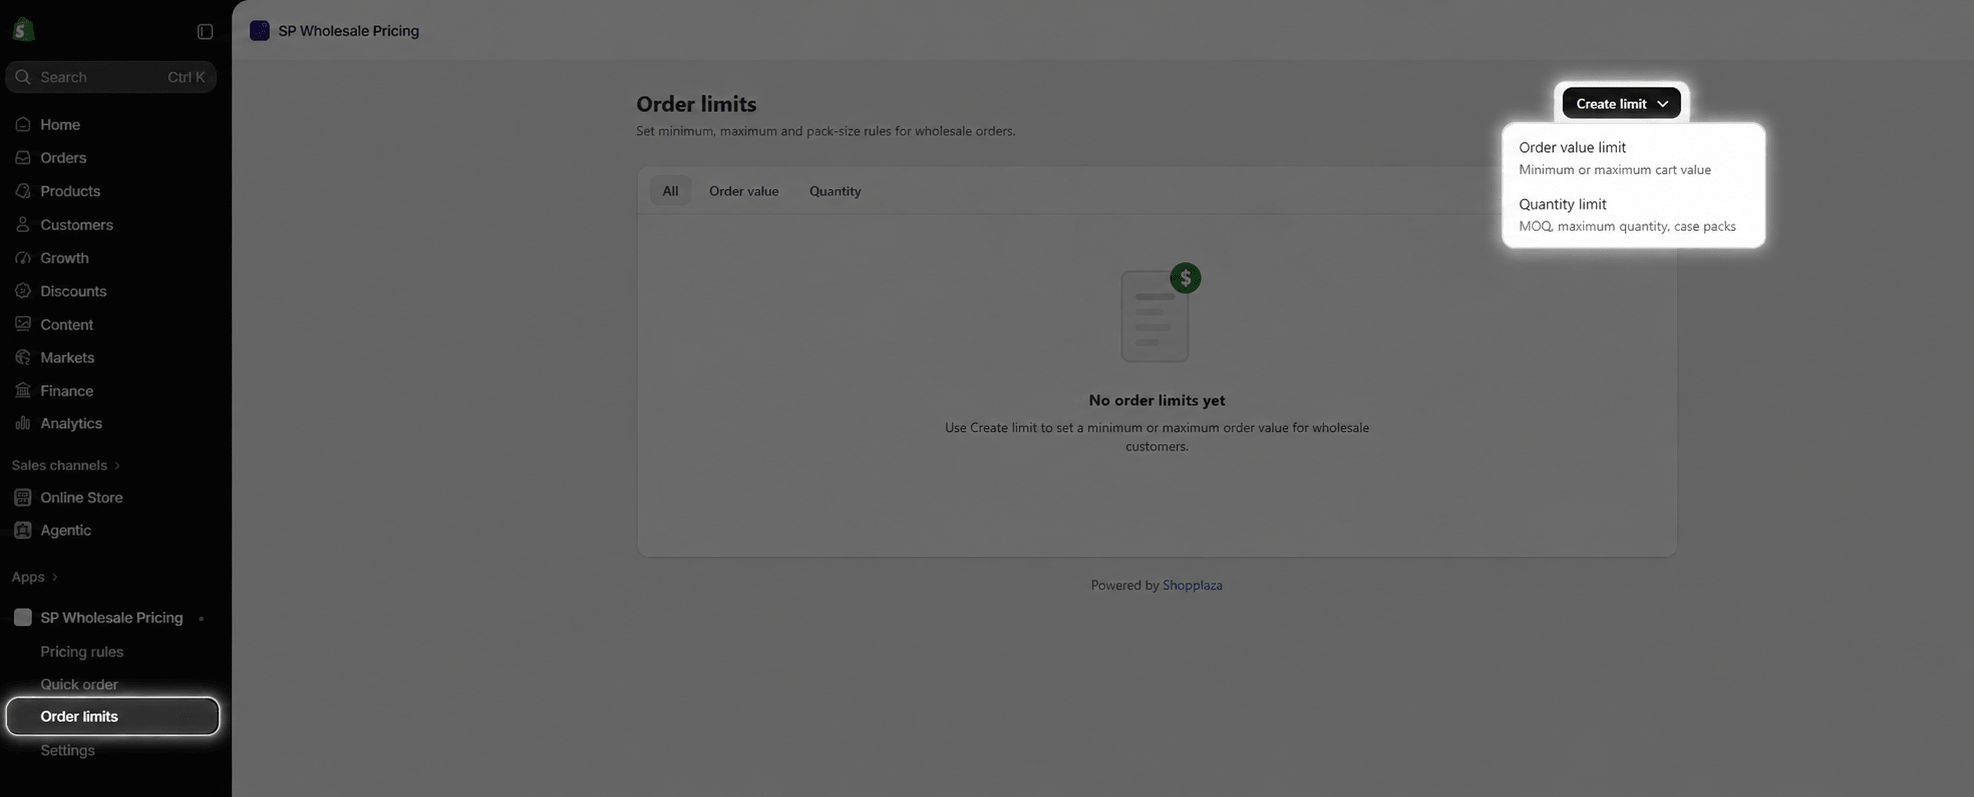Switch to the All tab
Image resolution: width=1974 pixels, height=797 pixels.
670,191
